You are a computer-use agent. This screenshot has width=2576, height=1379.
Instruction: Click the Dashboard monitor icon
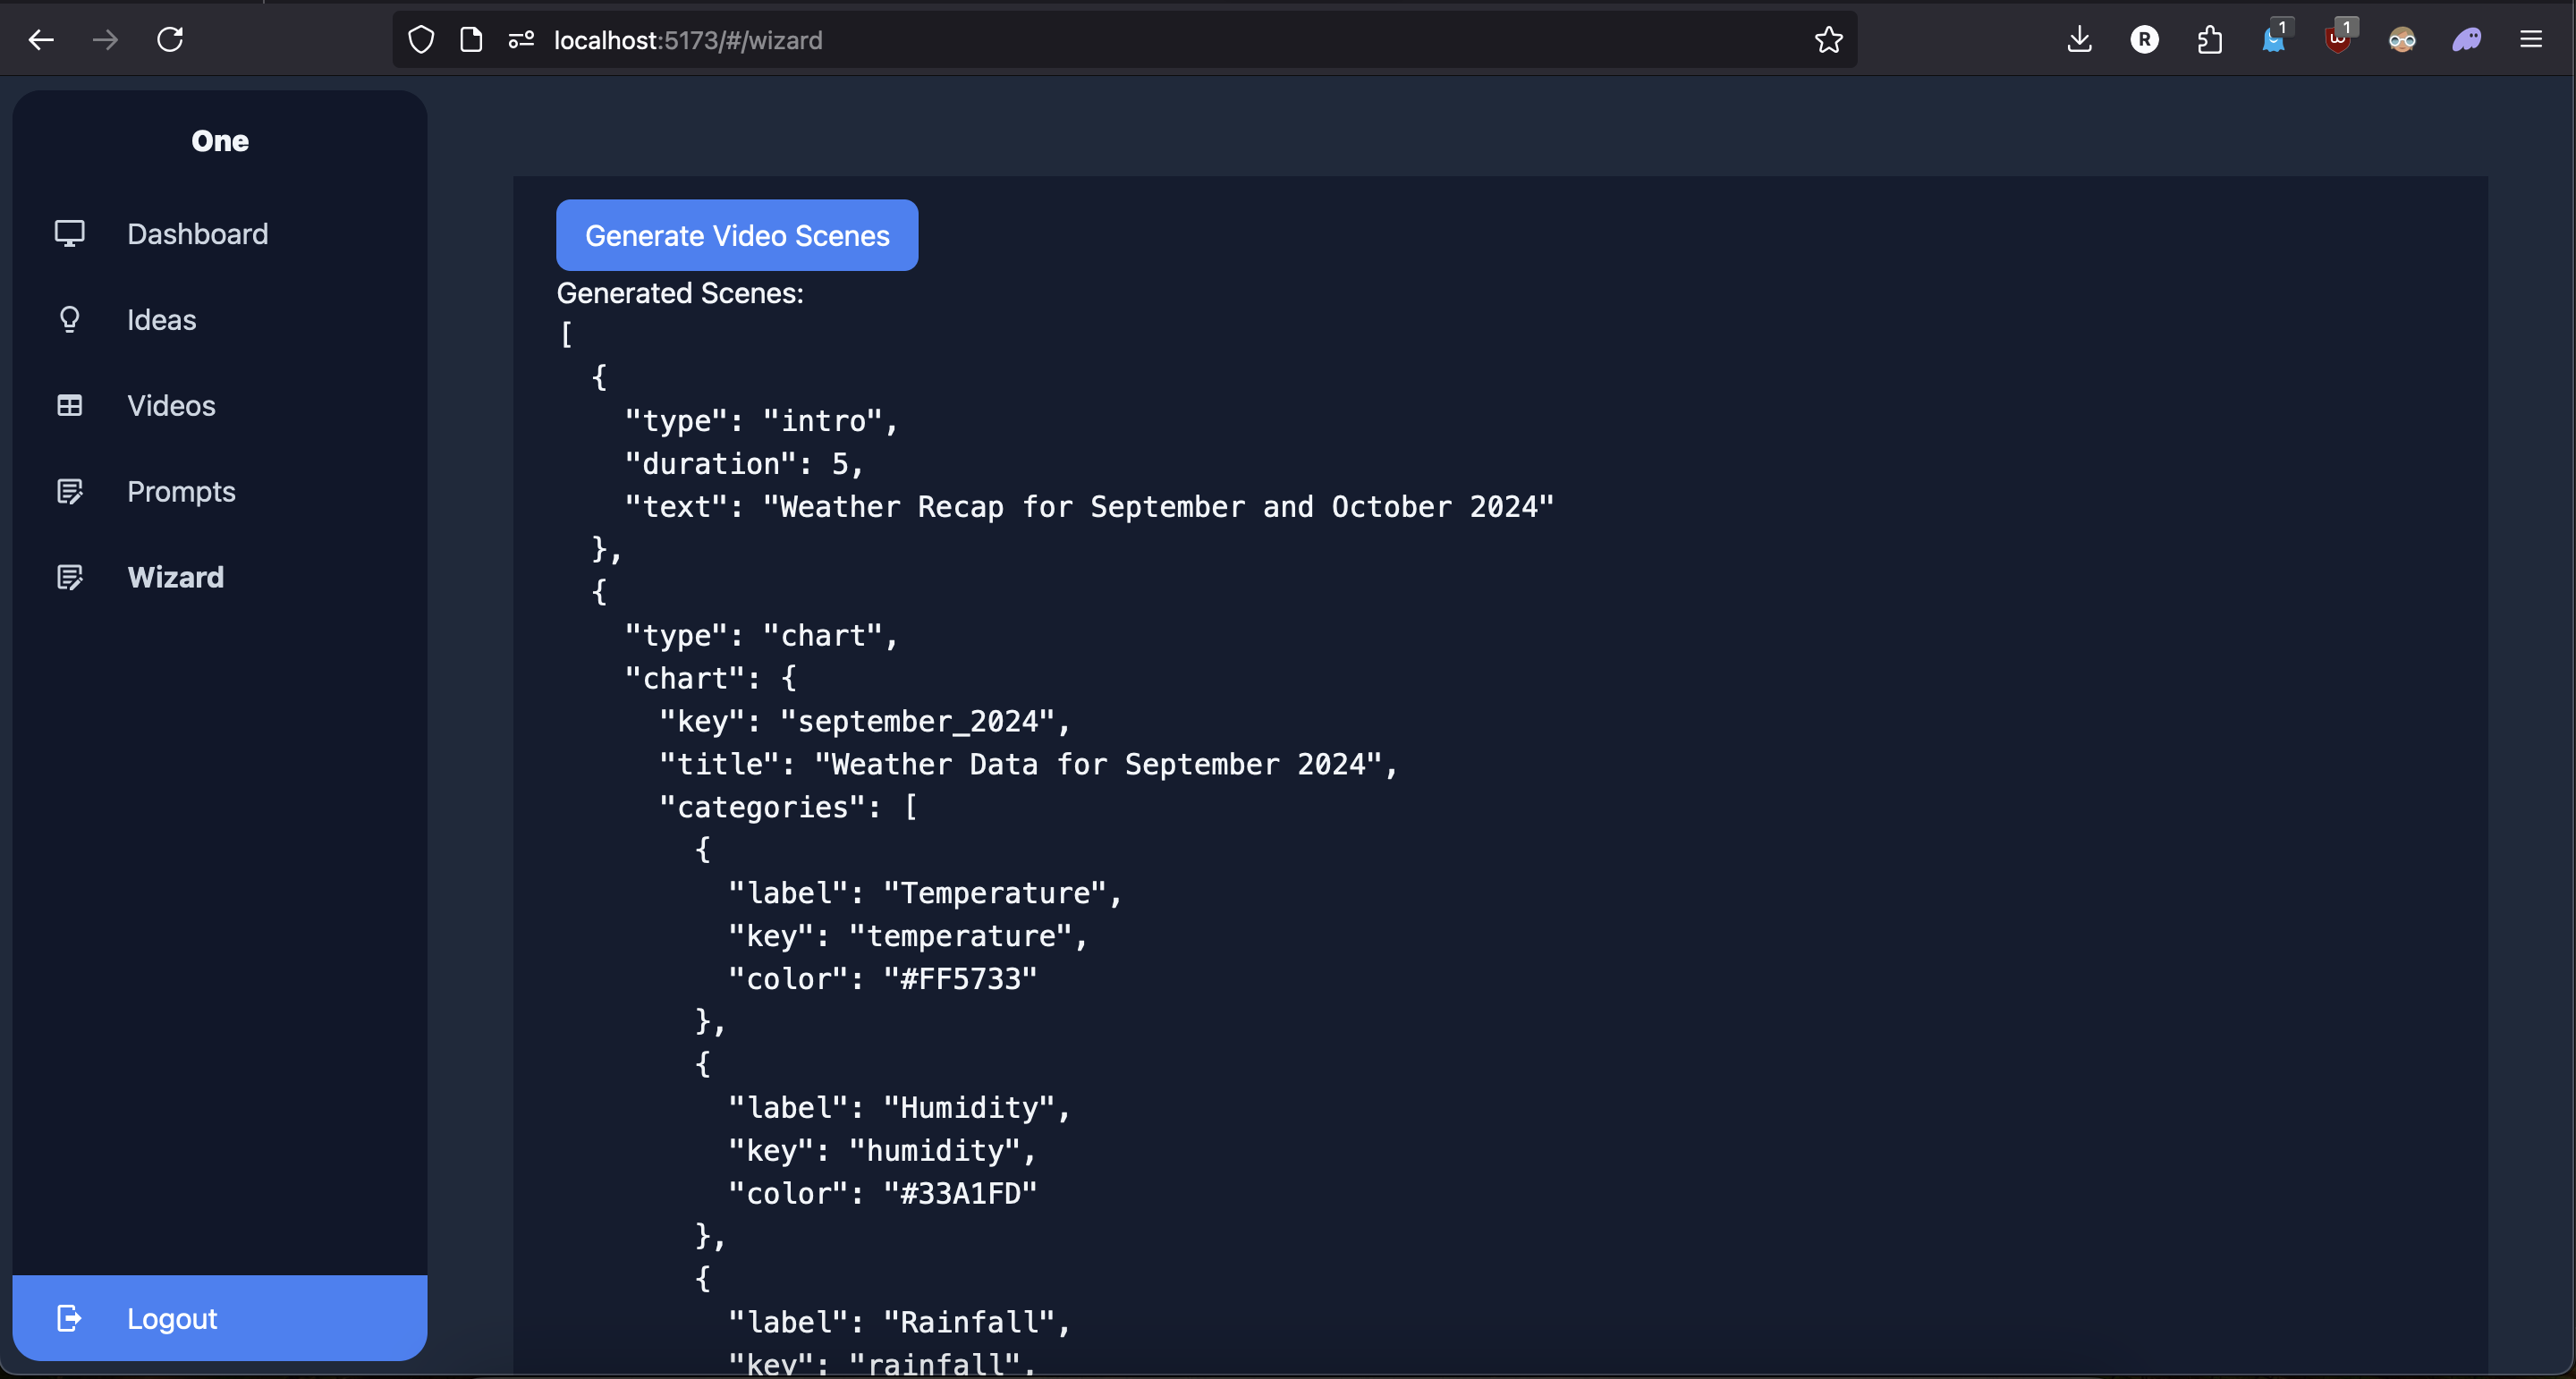click(x=69, y=234)
